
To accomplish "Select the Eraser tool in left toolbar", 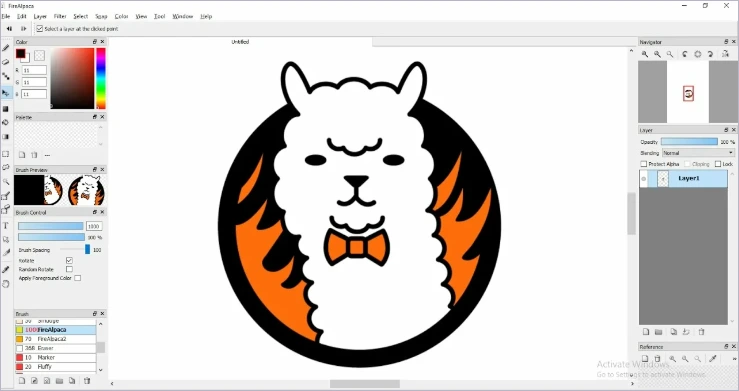I will (6, 62).
